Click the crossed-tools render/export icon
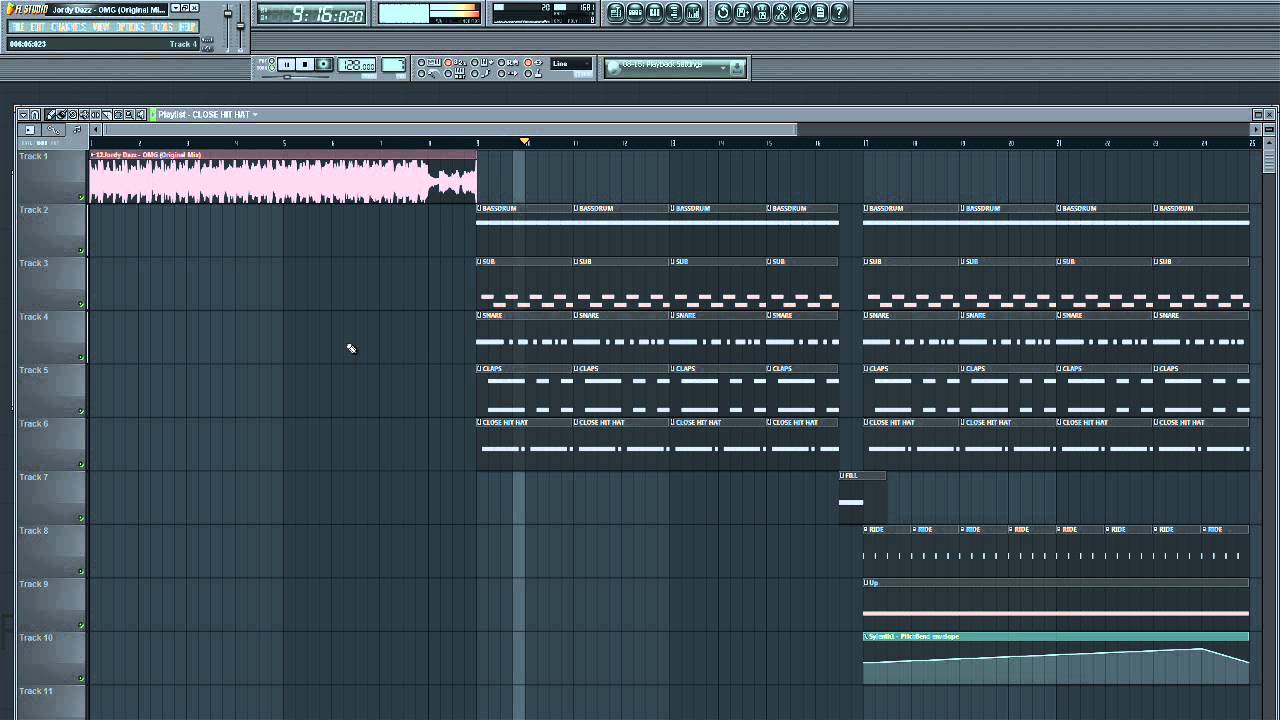This screenshot has width=1280, height=720. (781, 12)
